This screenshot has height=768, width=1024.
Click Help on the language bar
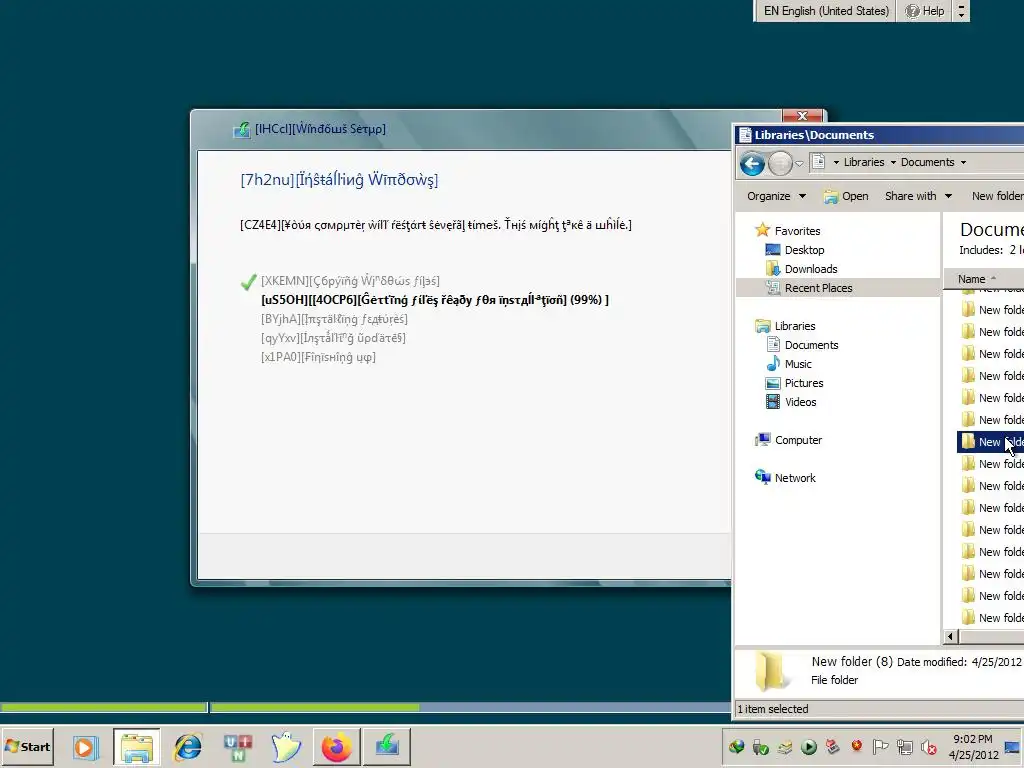click(925, 11)
